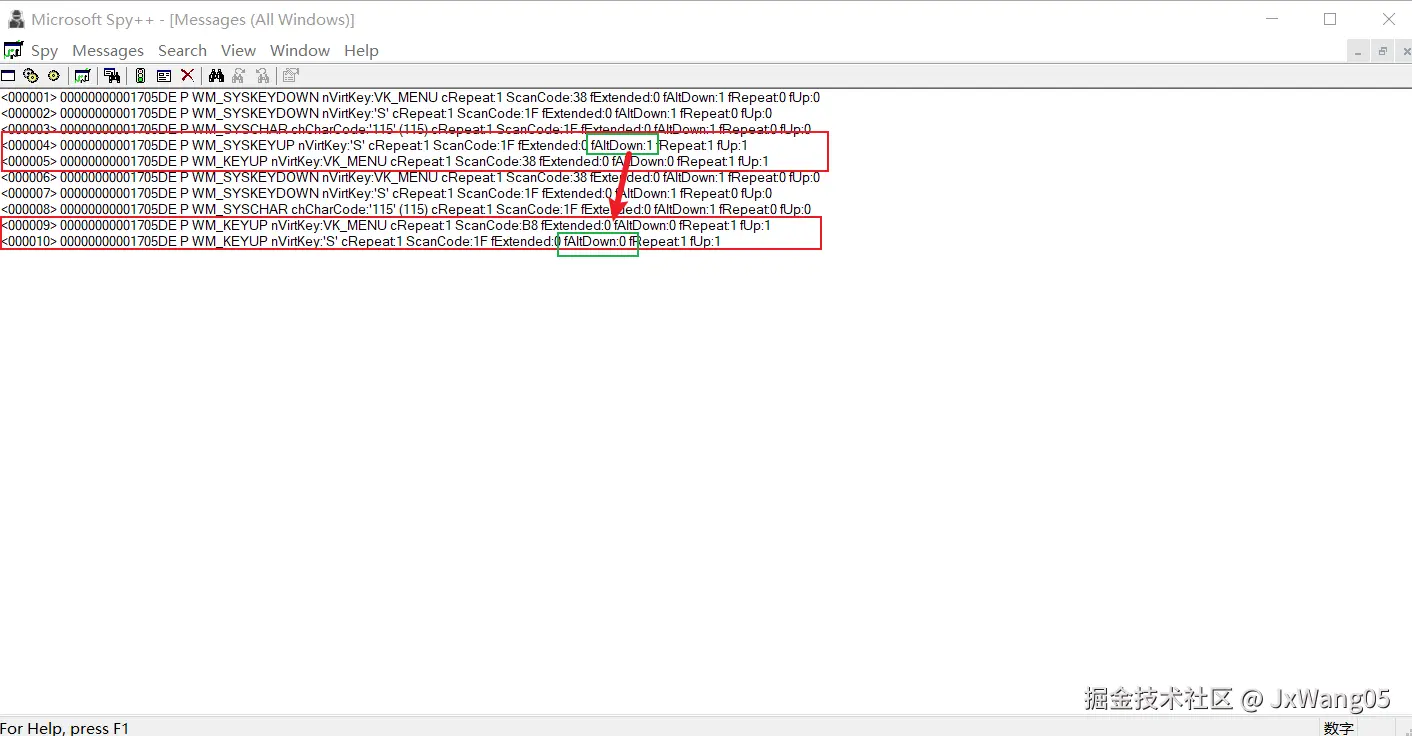Click the 'For Help, press F1' status text
1412x736 pixels.
click(65, 727)
